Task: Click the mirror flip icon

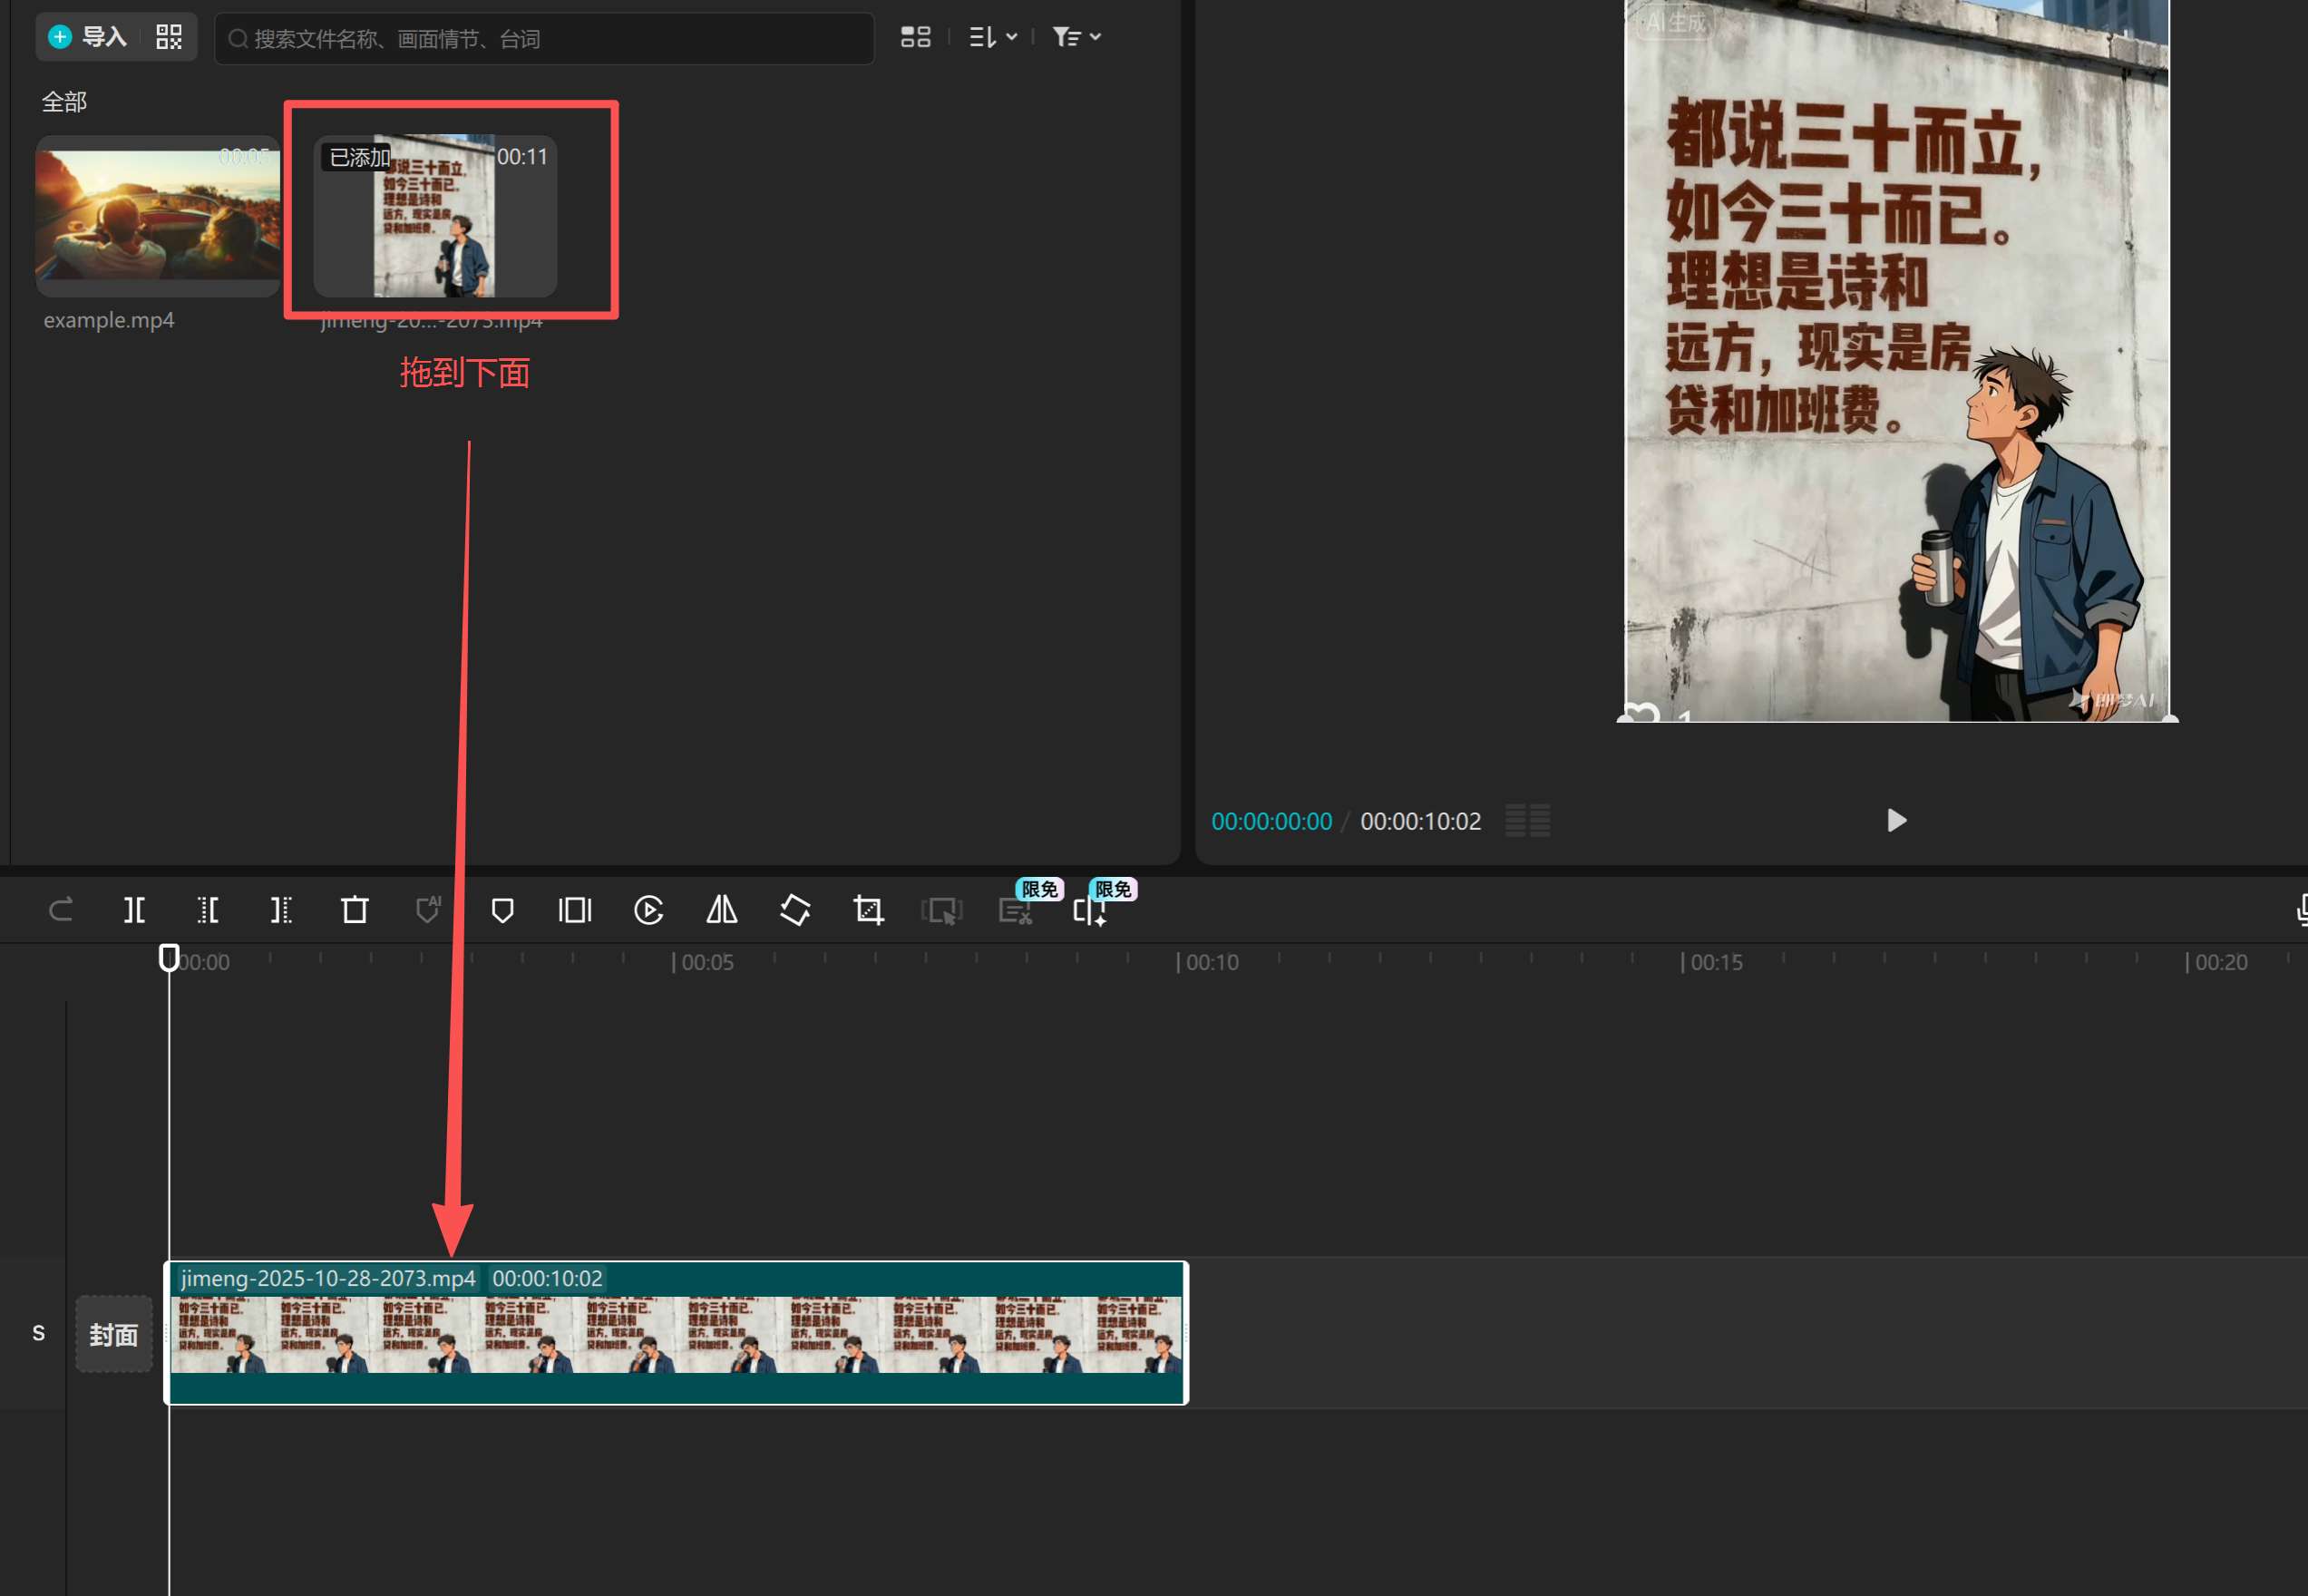Action: [722, 910]
